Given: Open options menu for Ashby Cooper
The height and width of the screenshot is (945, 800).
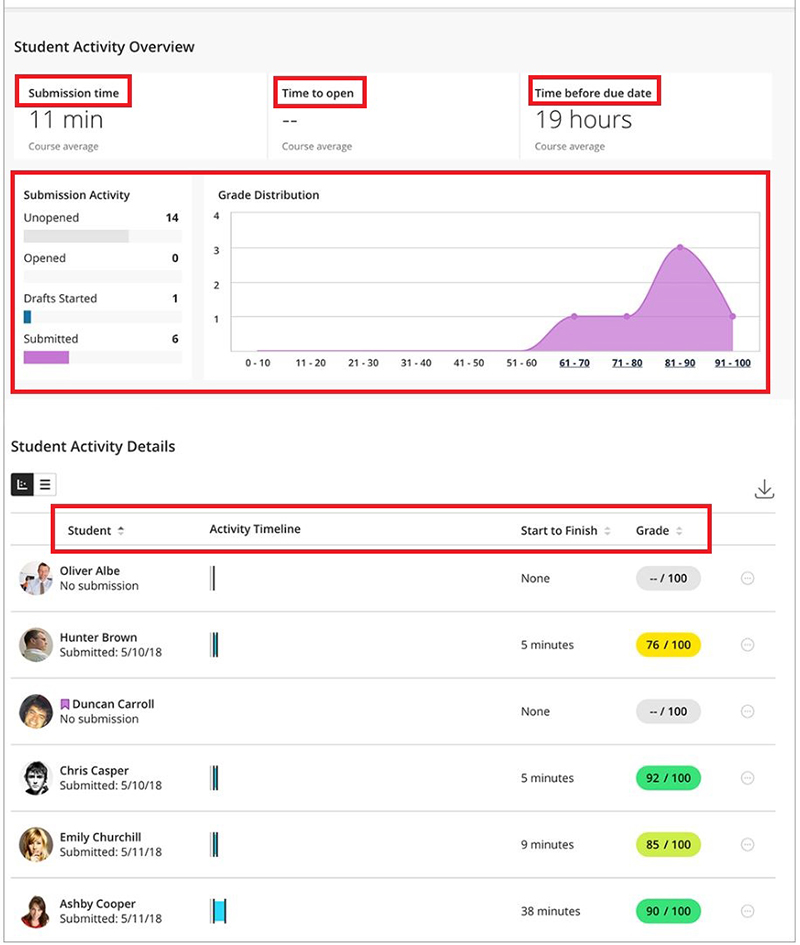Looking at the screenshot, I should 747,911.
